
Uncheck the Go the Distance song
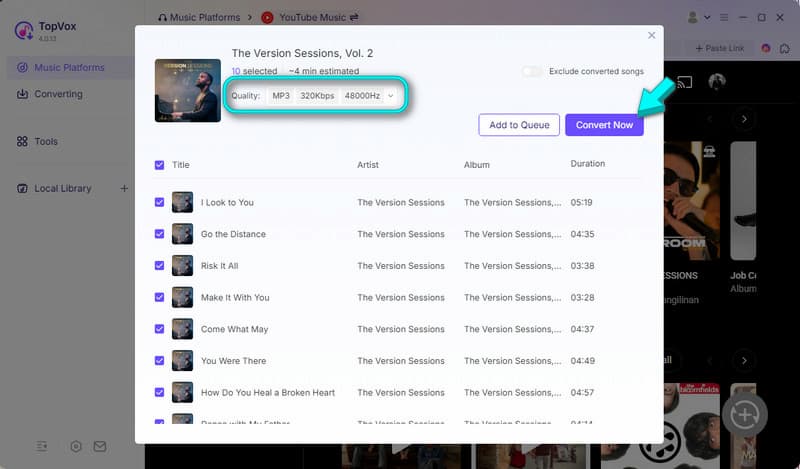click(x=159, y=234)
